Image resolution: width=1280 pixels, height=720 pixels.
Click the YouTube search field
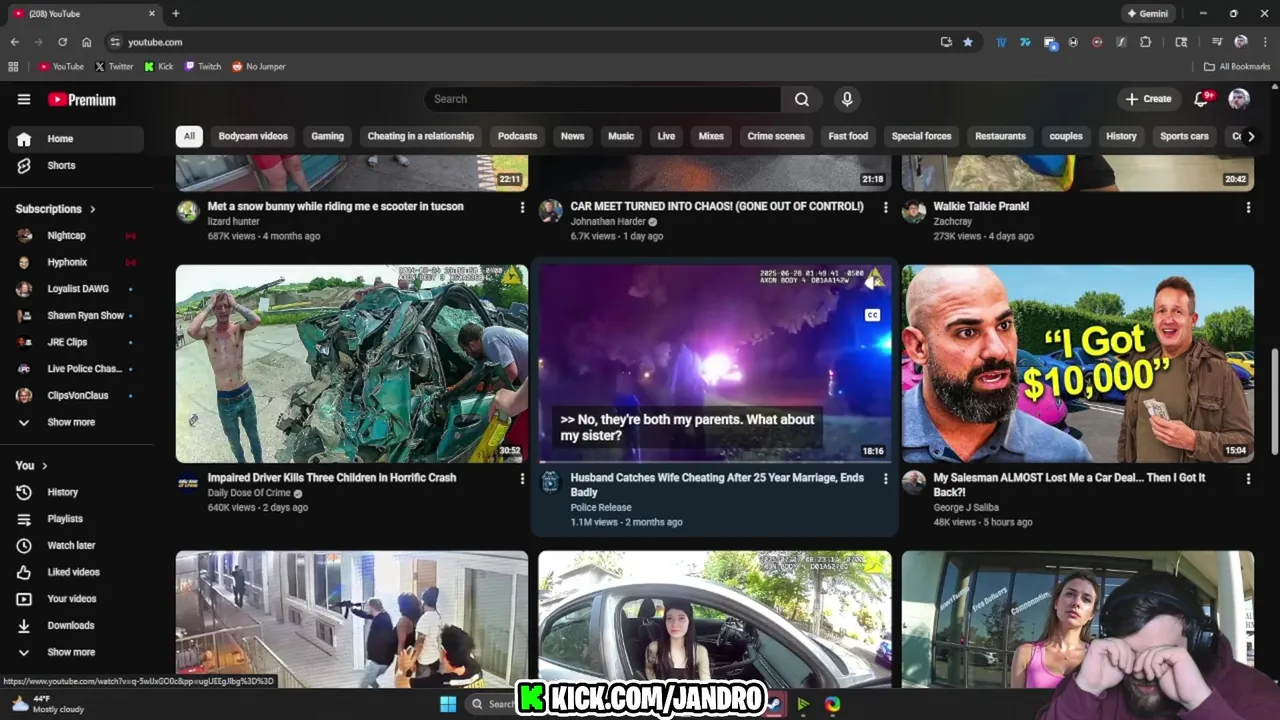pos(602,99)
